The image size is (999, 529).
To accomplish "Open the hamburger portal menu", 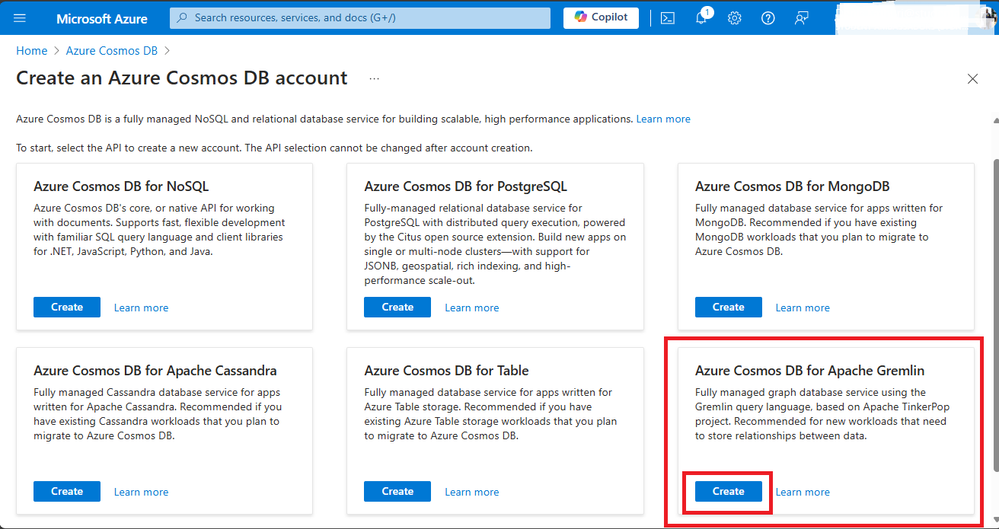I will [20, 18].
